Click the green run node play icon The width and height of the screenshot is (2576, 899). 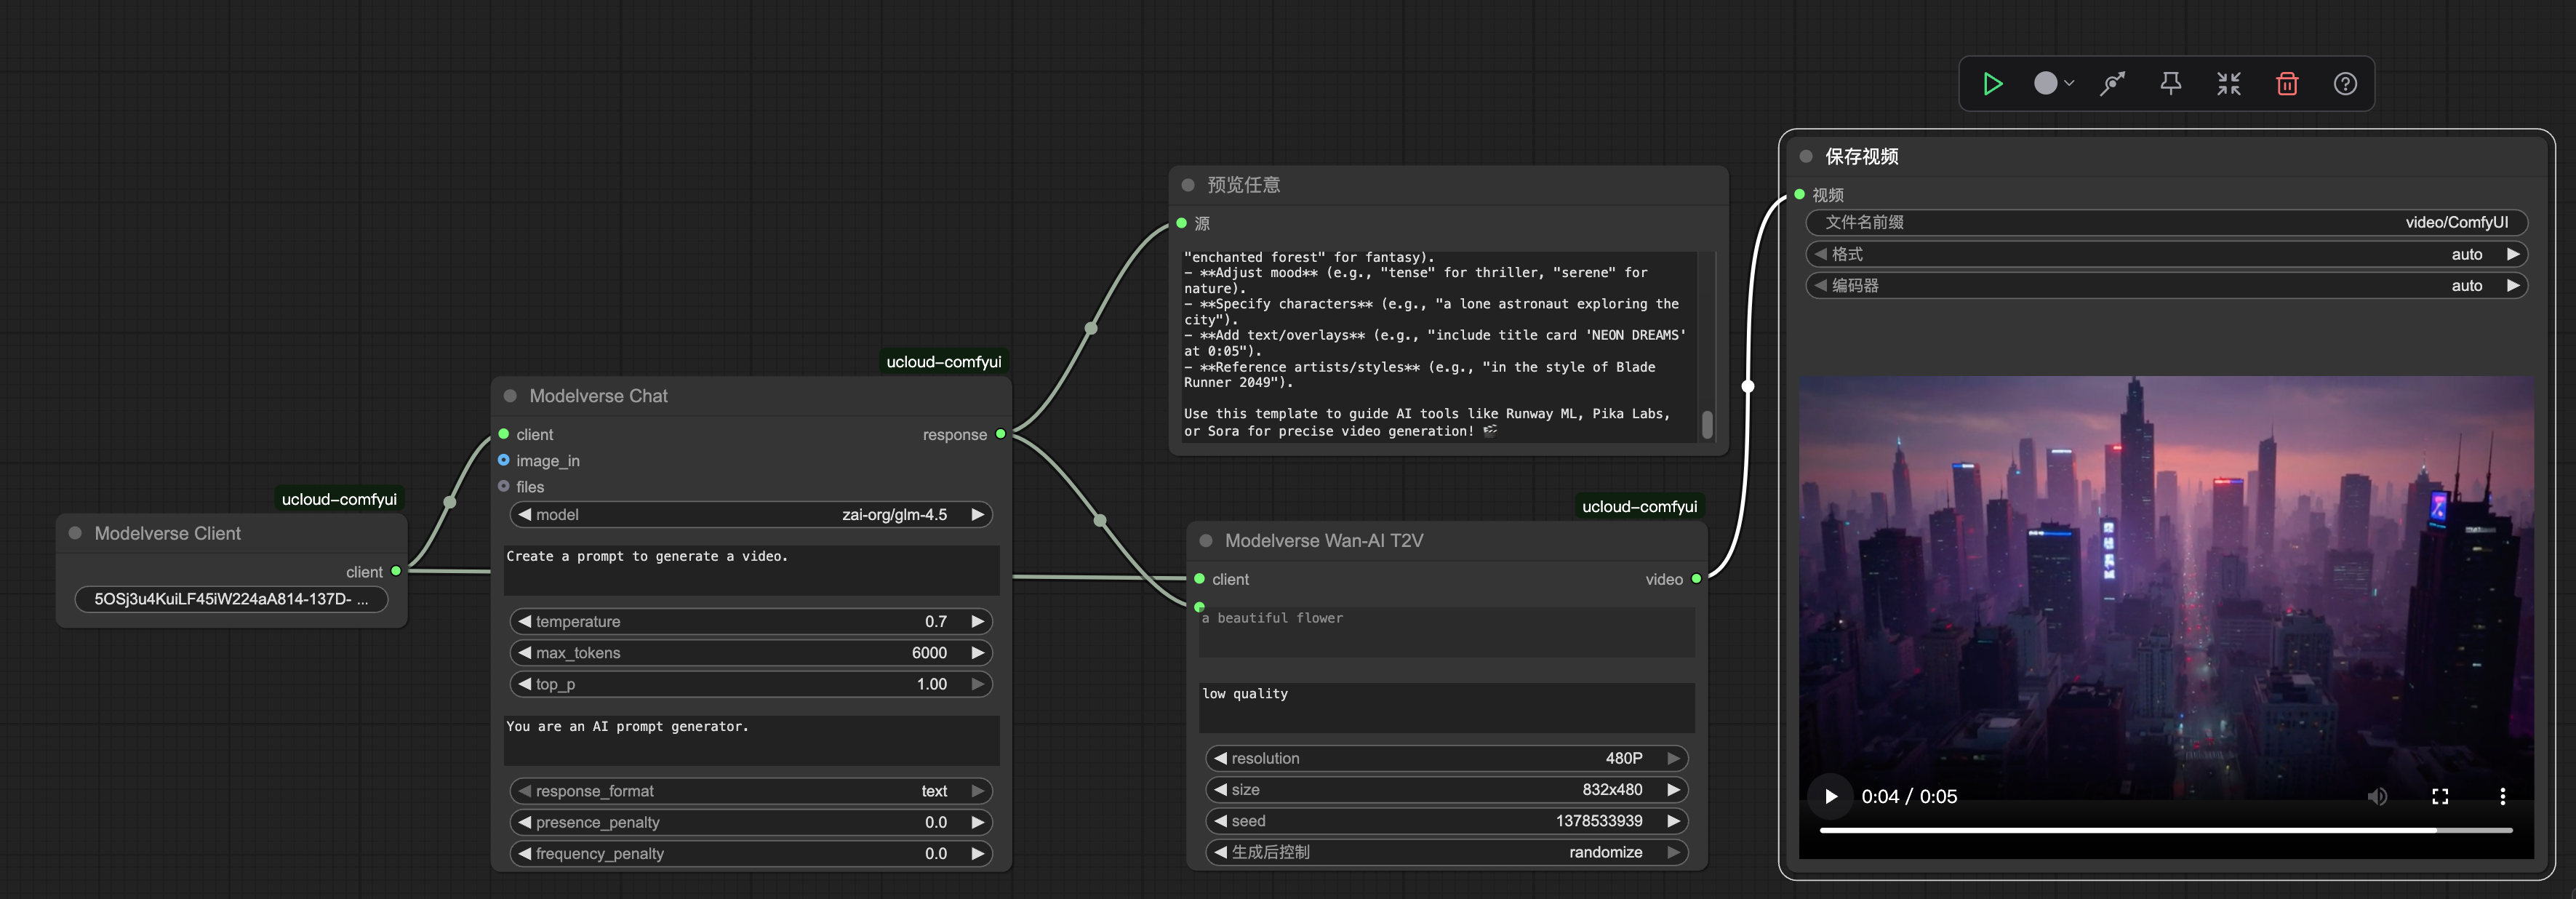coord(1992,84)
